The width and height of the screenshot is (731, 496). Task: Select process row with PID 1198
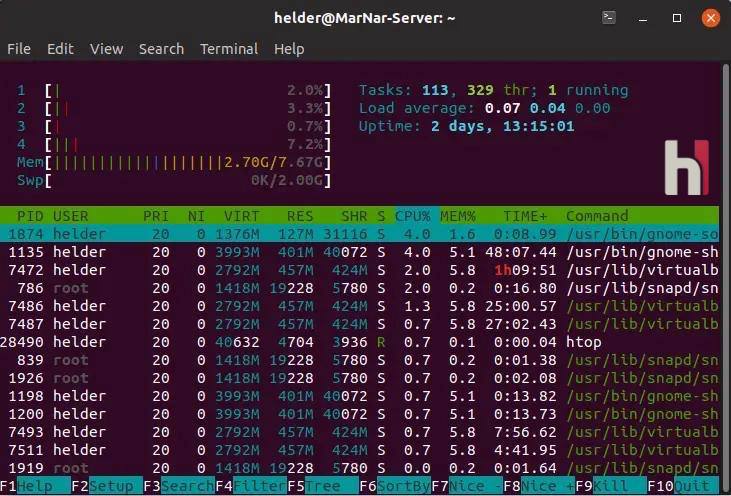(359, 396)
